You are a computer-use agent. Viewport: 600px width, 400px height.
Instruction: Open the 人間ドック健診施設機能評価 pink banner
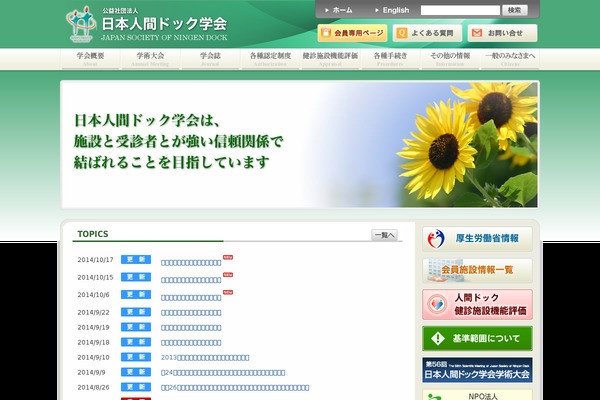click(x=477, y=304)
